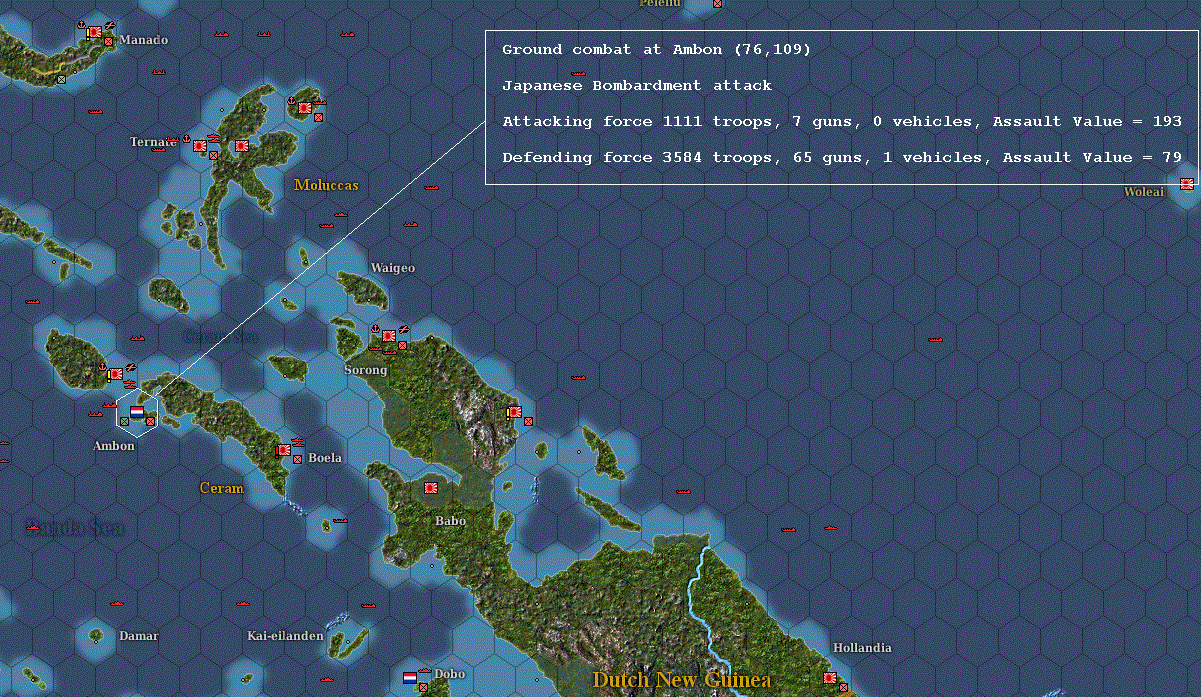1201x697 pixels.
Task: Click the Ambon base label
Action: (114, 446)
